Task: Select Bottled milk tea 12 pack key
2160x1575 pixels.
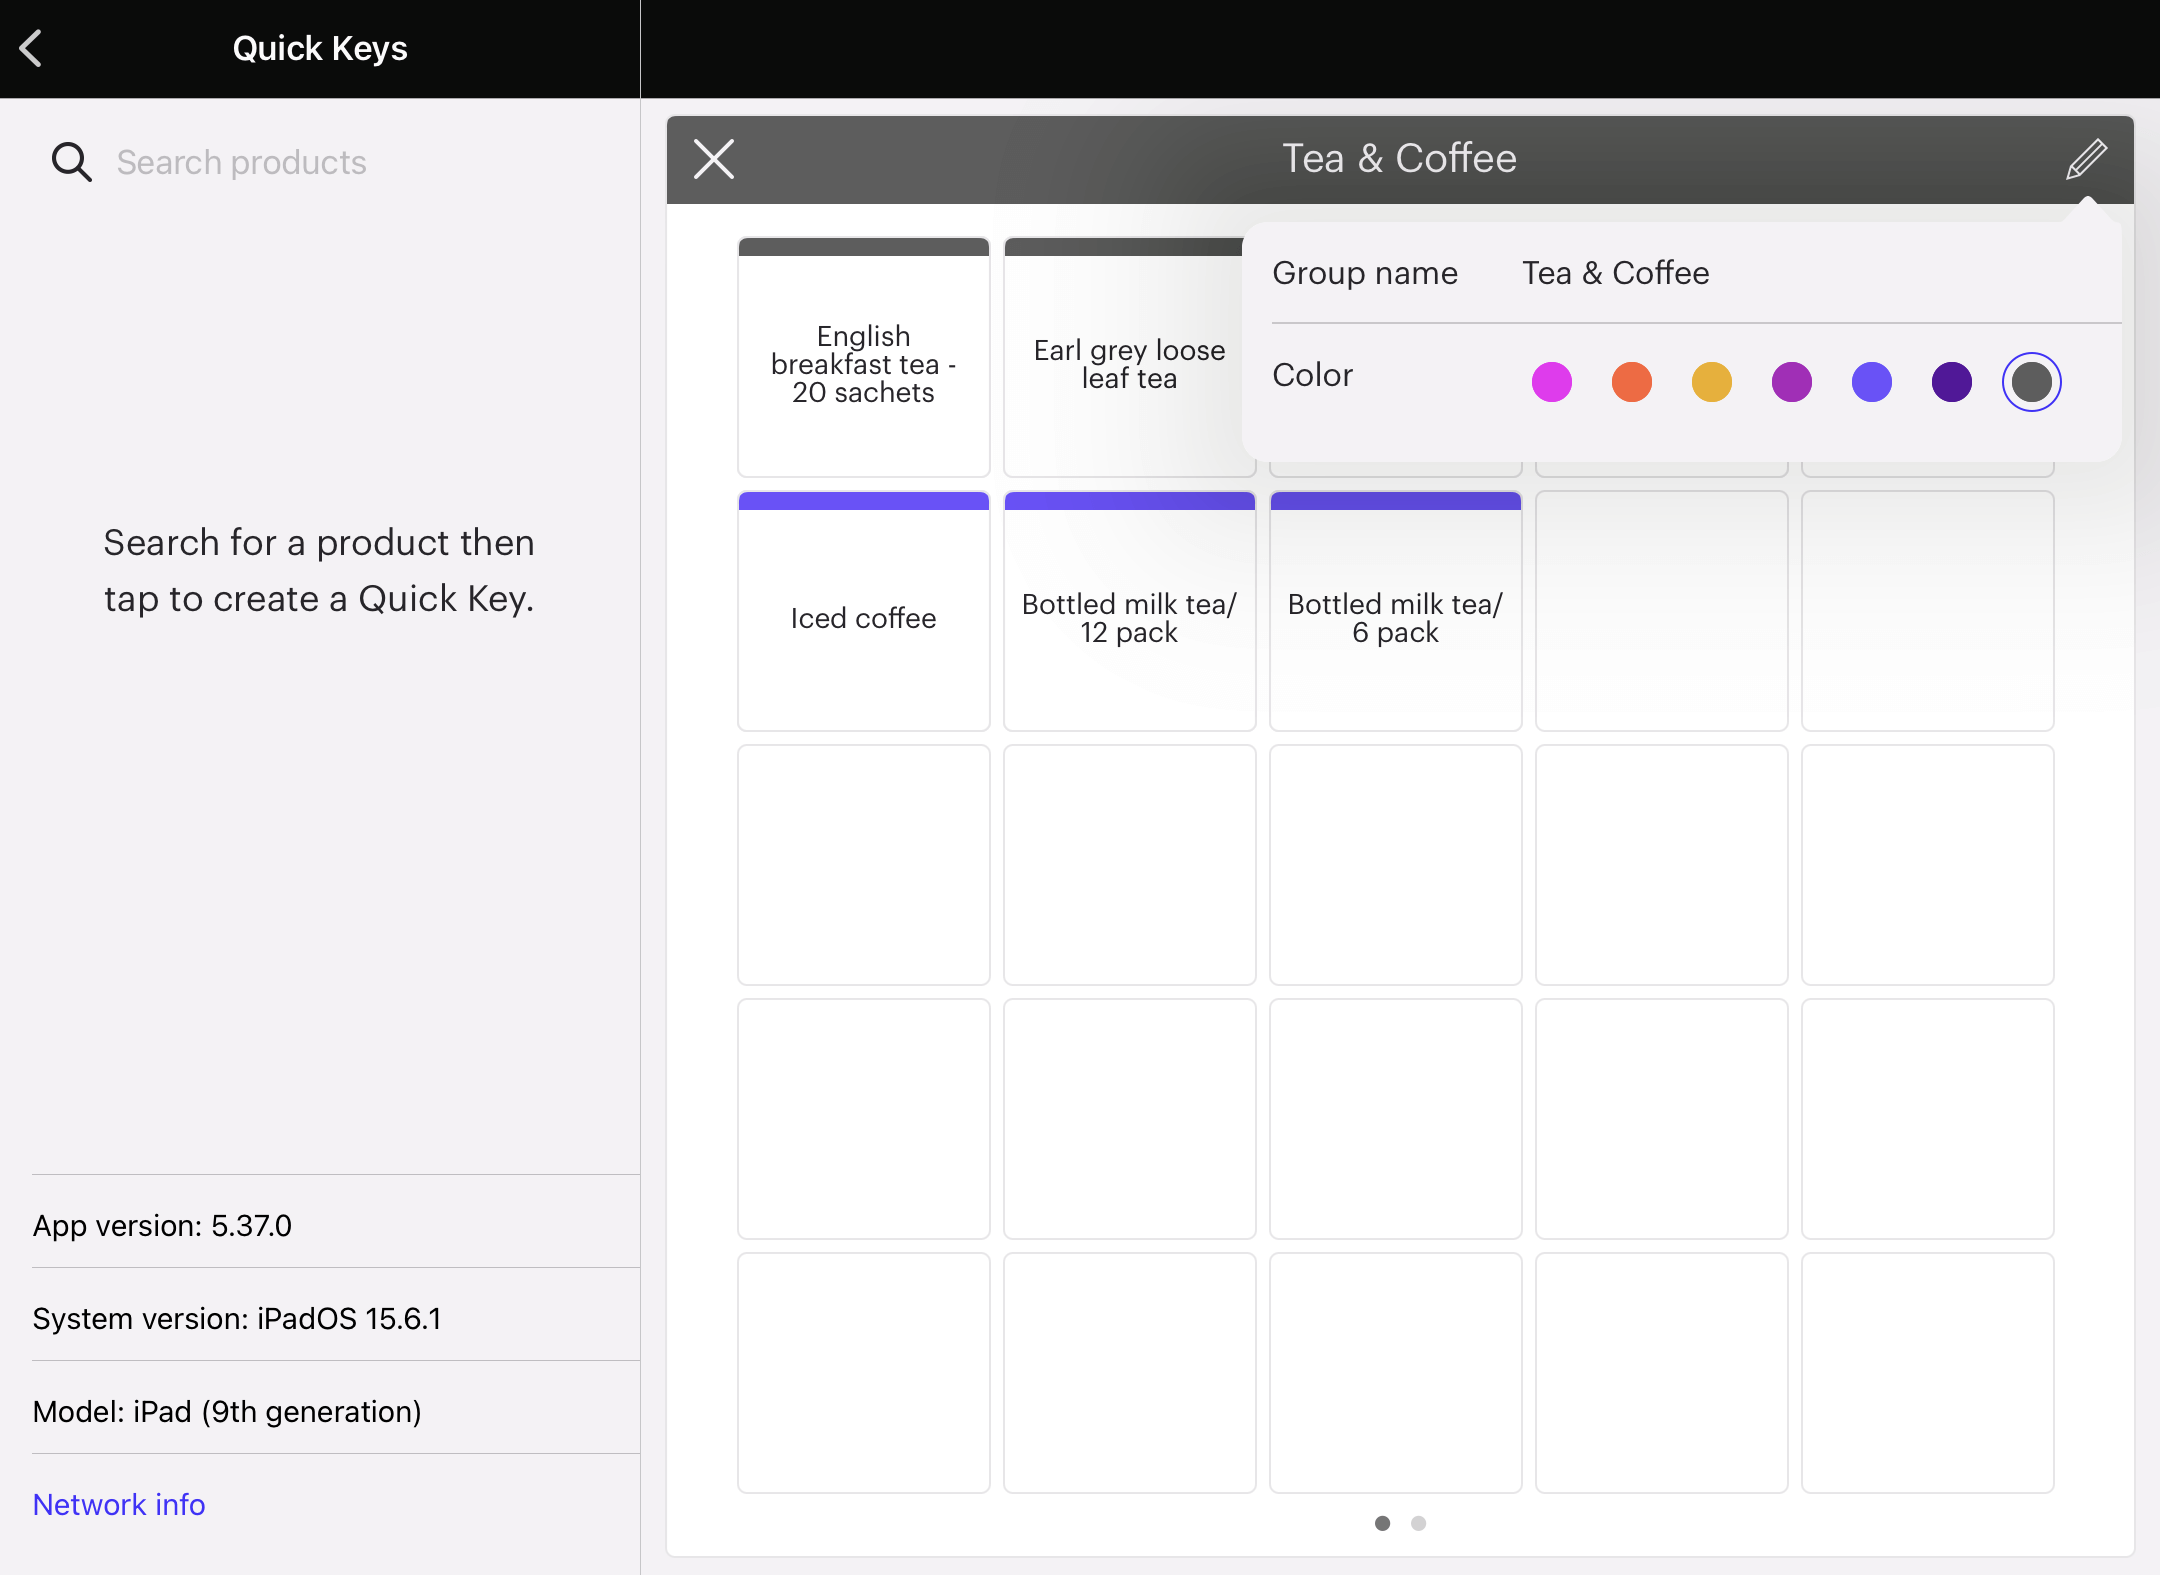Action: tap(1129, 618)
